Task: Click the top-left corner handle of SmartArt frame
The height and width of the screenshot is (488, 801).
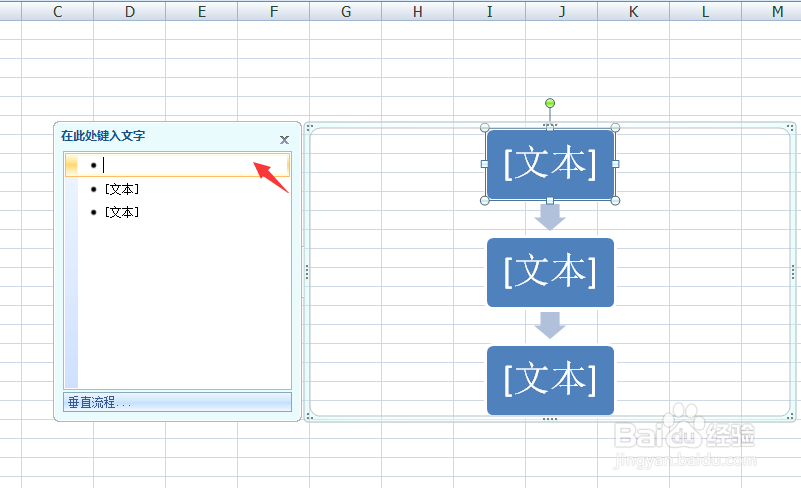Action: pos(310,128)
